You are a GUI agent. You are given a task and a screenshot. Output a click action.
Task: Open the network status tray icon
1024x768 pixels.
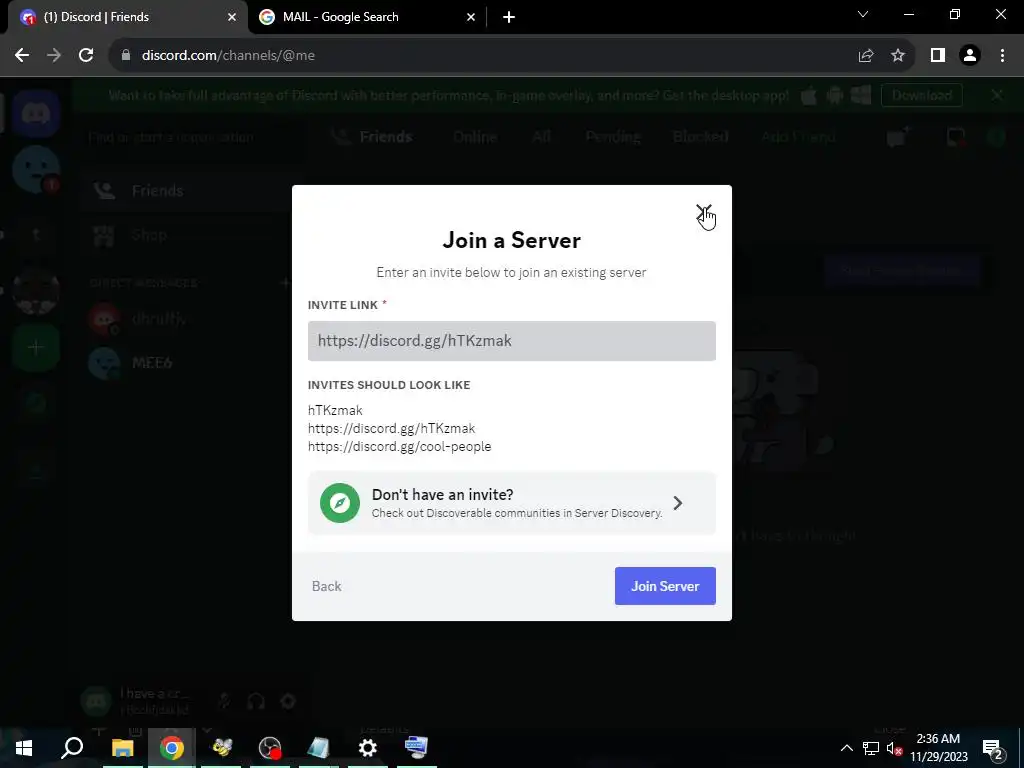(871, 748)
